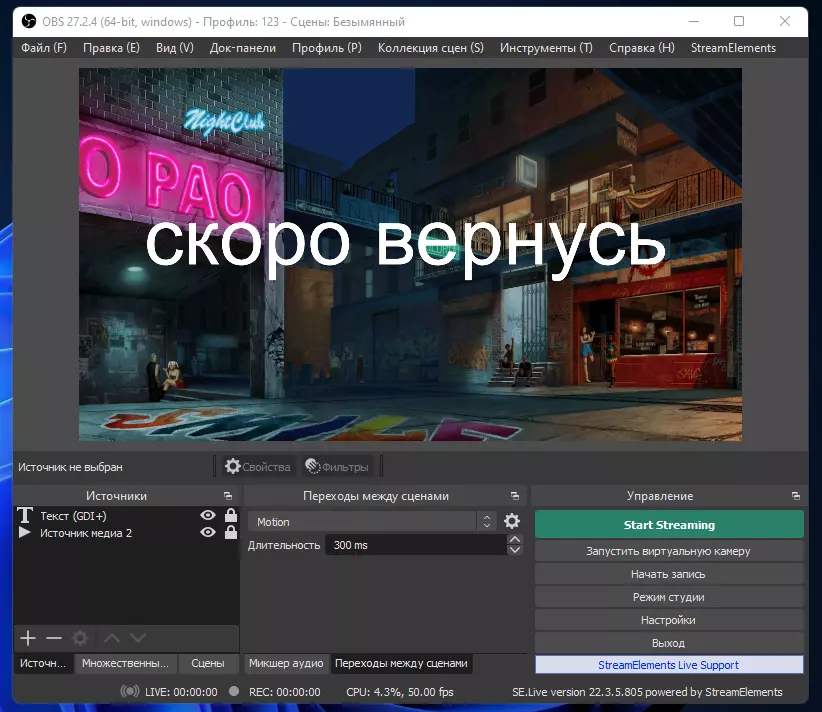Click the Start Streaming button
Image resolution: width=822 pixels, height=712 pixels.
[x=669, y=525]
